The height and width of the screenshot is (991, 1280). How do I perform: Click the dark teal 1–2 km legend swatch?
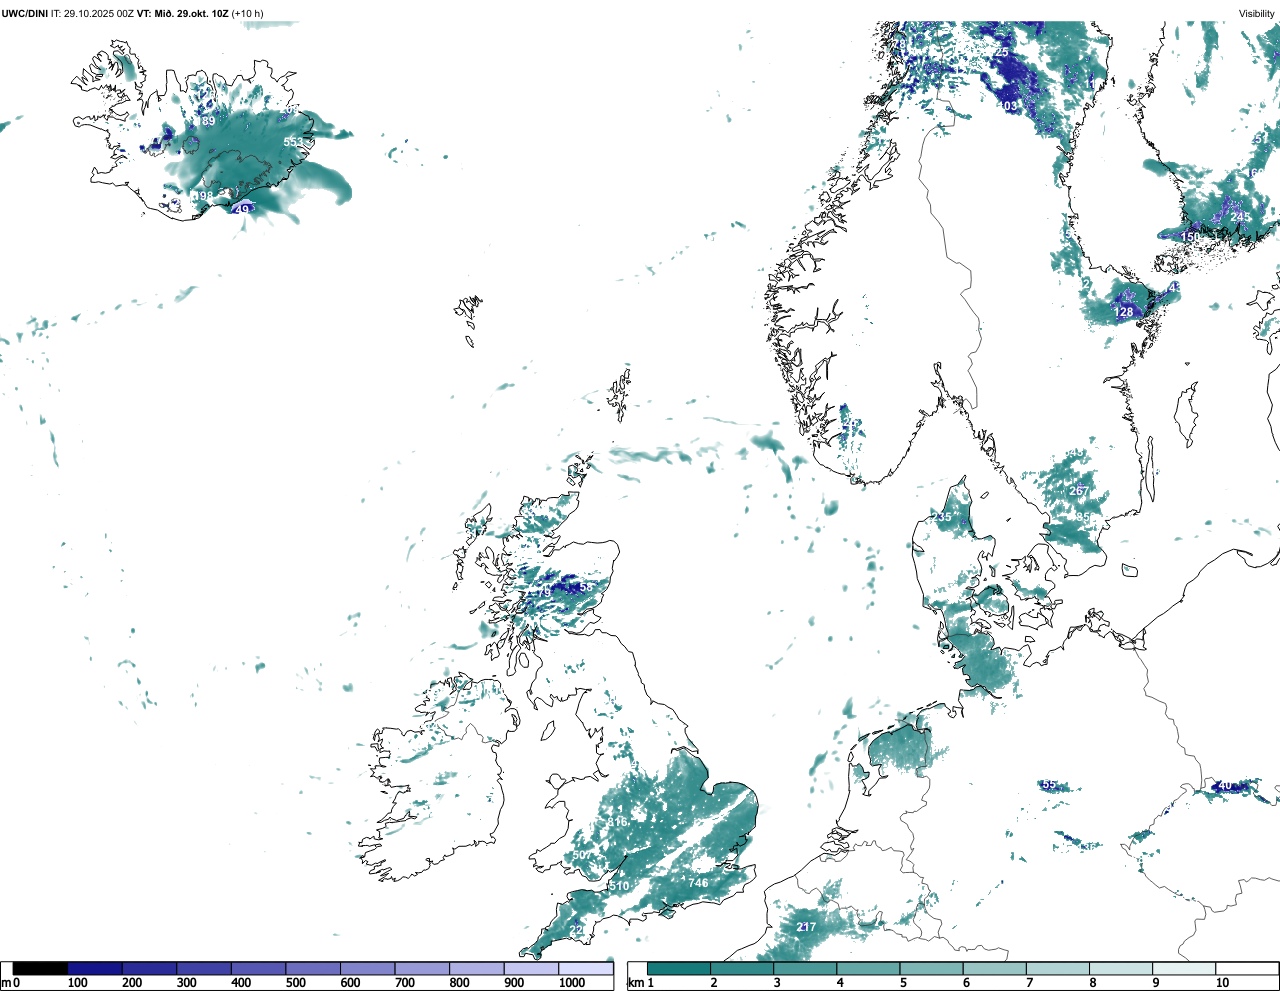(679, 969)
